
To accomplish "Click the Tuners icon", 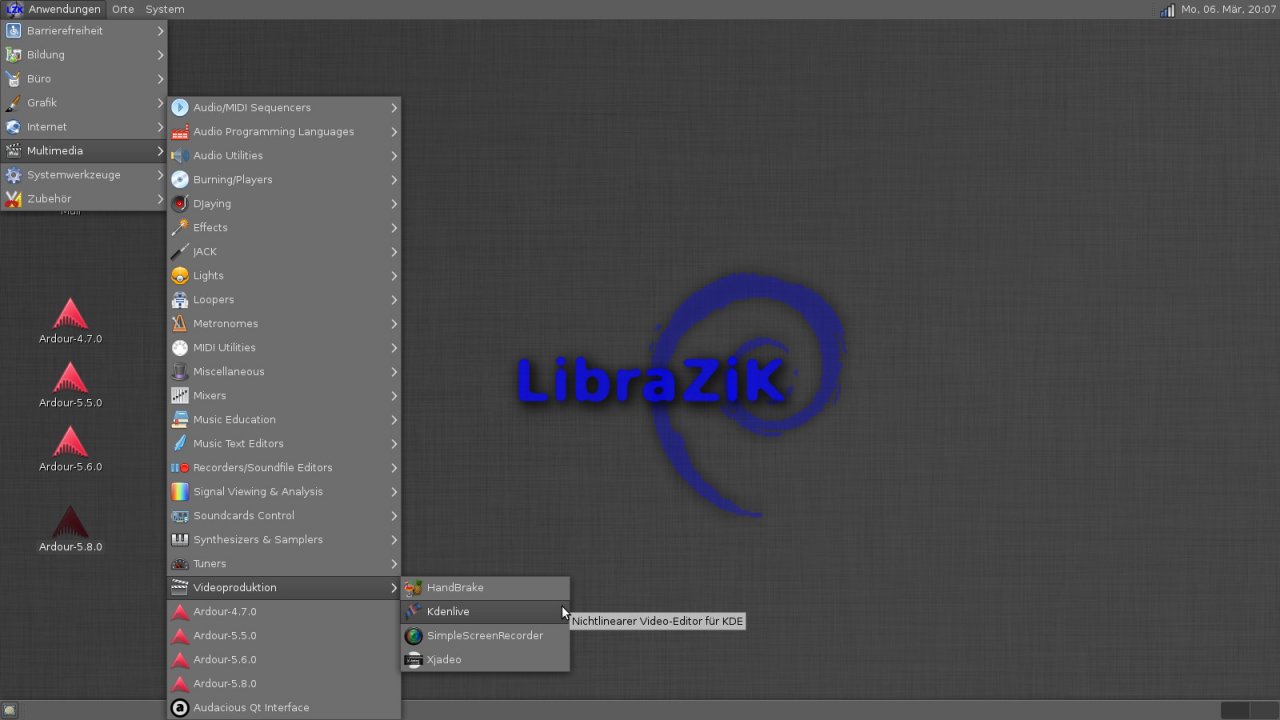I will 180,564.
